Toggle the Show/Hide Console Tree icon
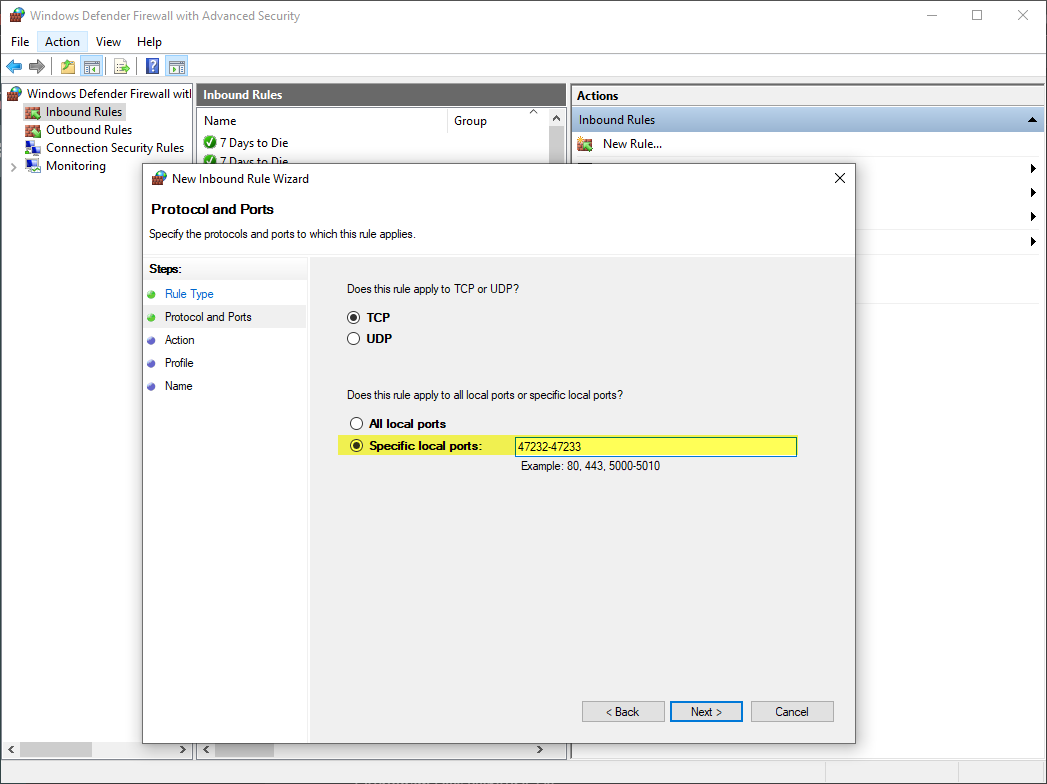This screenshot has height=784, width=1047. [91, 66]
